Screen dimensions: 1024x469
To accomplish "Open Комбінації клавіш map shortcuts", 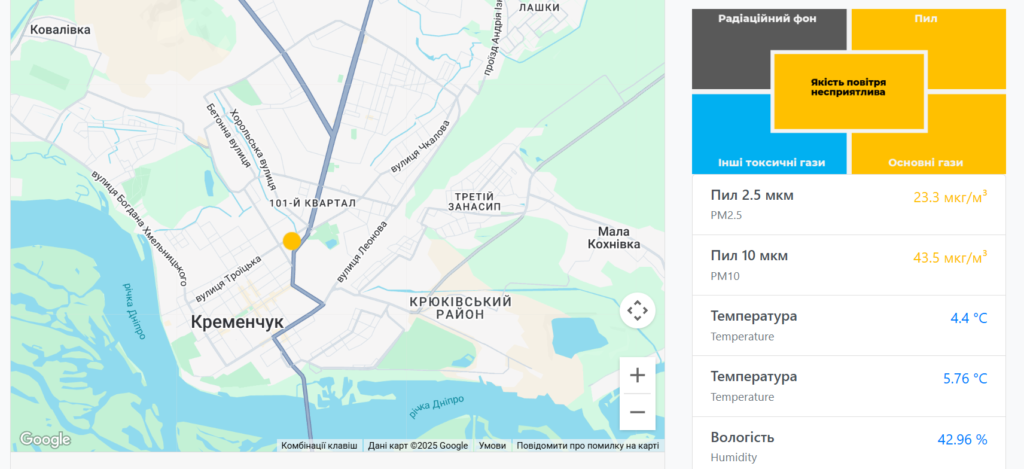I will pyautogui.click(x=319, y=446).
